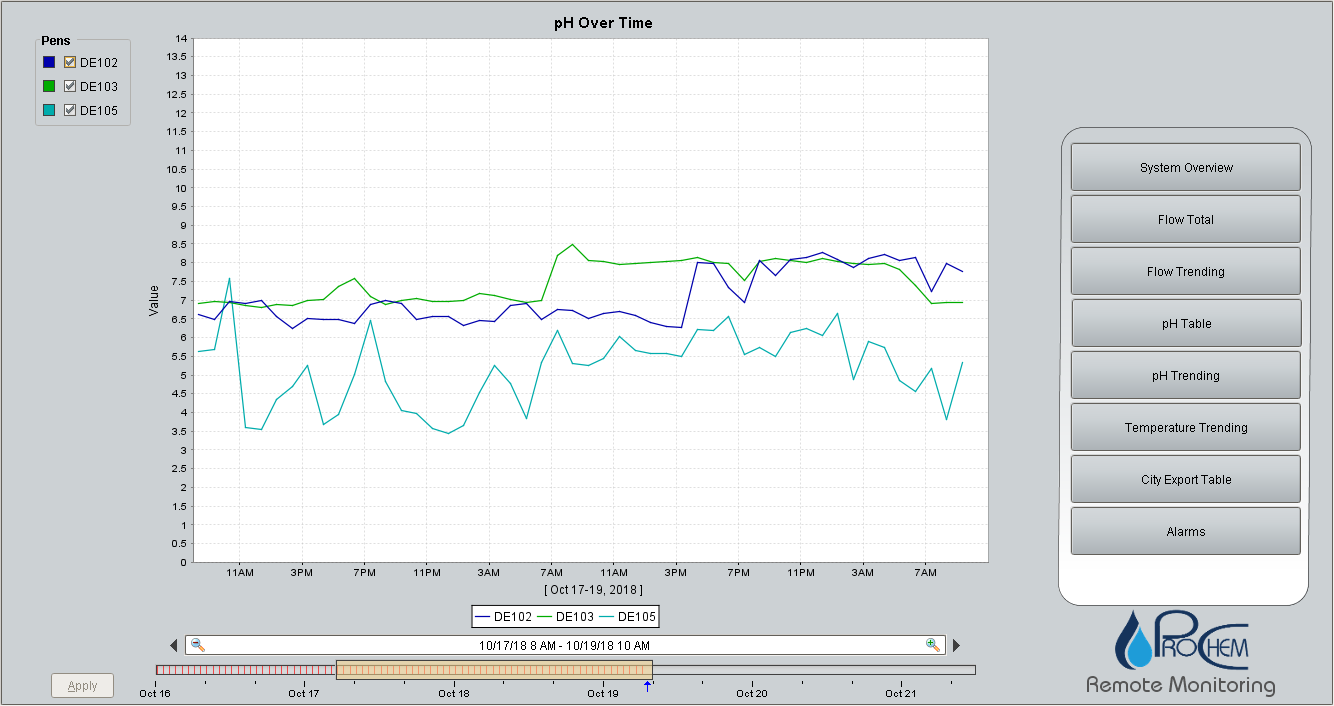
Task: Click the green DE103 color swatch
Action: (x=49, y=86)
